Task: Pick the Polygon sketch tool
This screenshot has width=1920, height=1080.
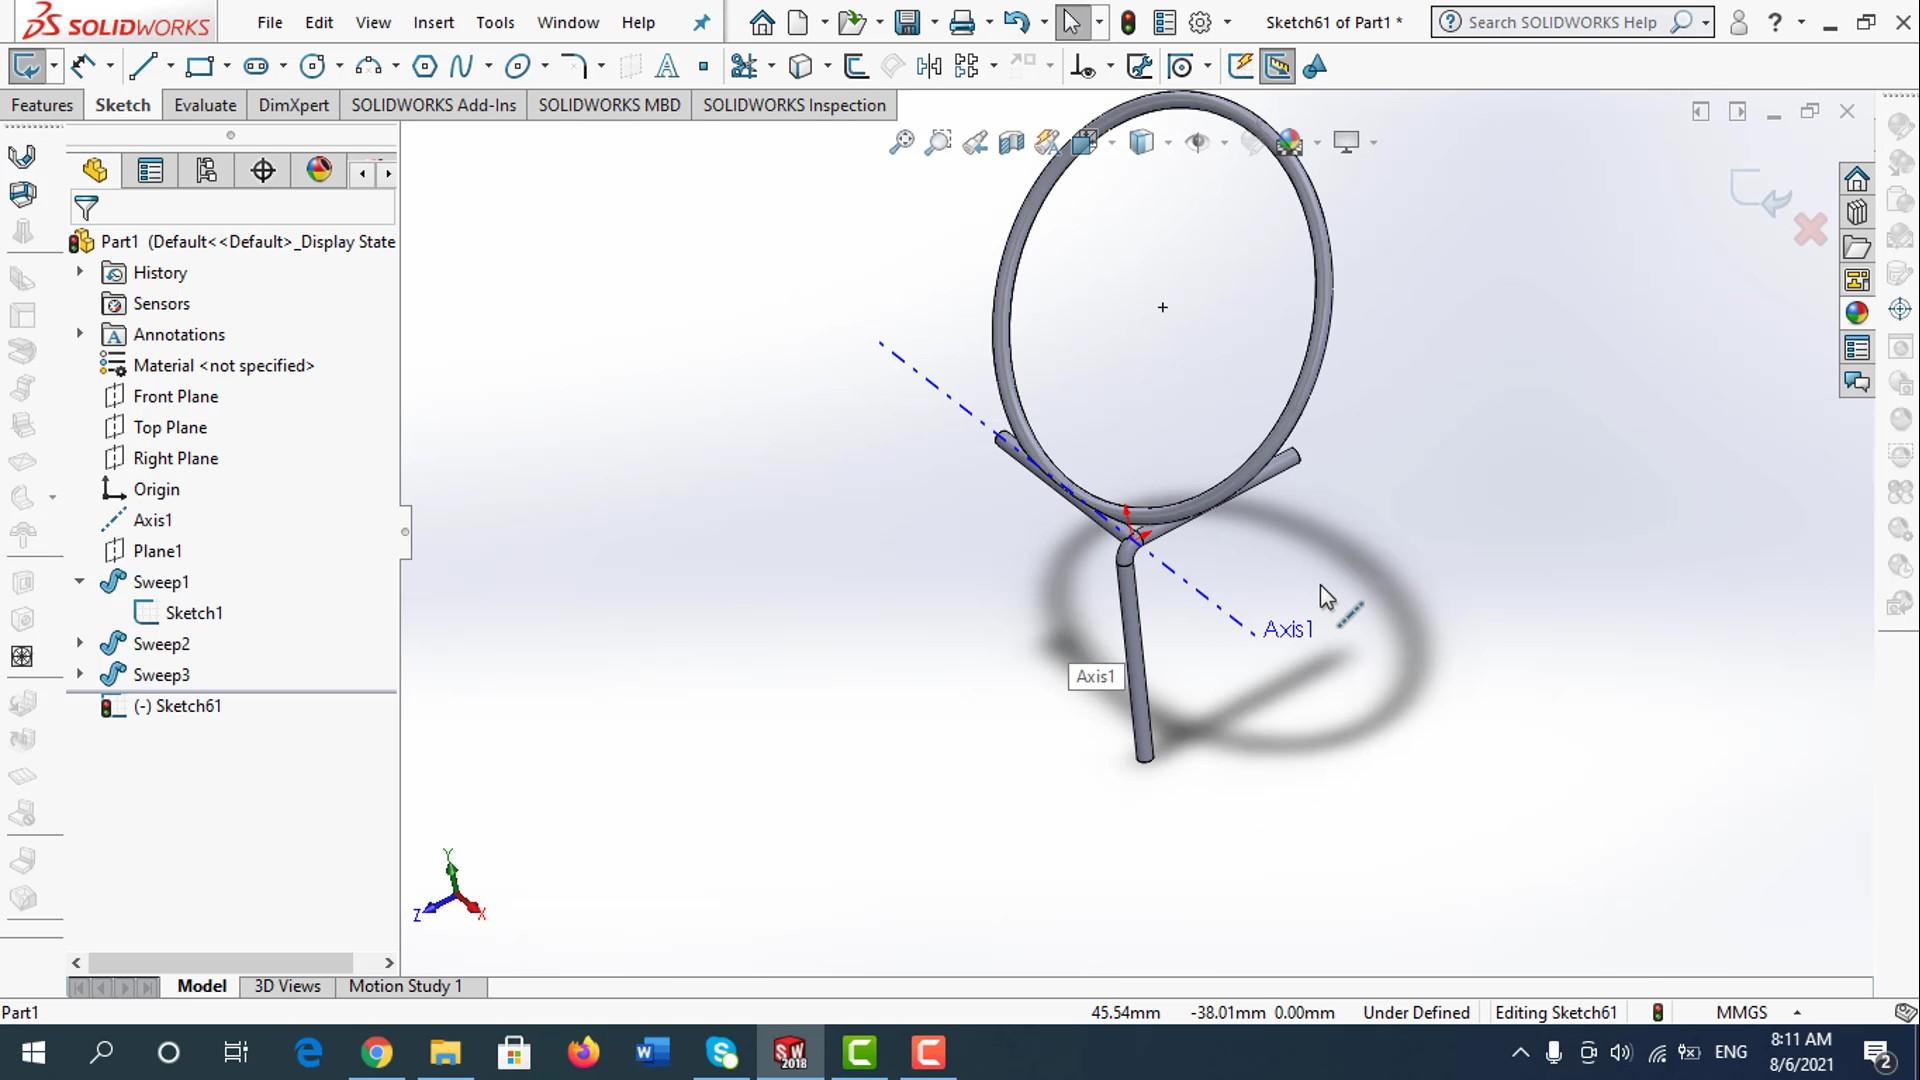Action: (x=424, y=67)
